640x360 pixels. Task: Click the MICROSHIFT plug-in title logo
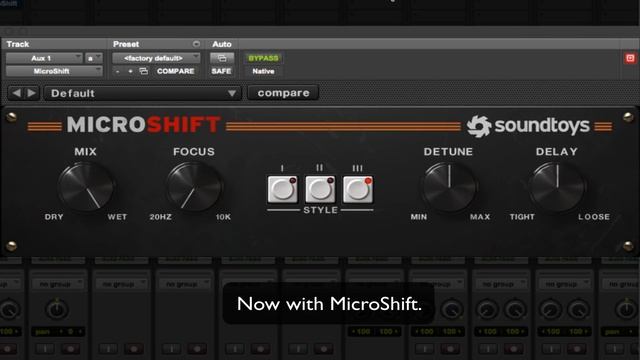pos(144,124)
